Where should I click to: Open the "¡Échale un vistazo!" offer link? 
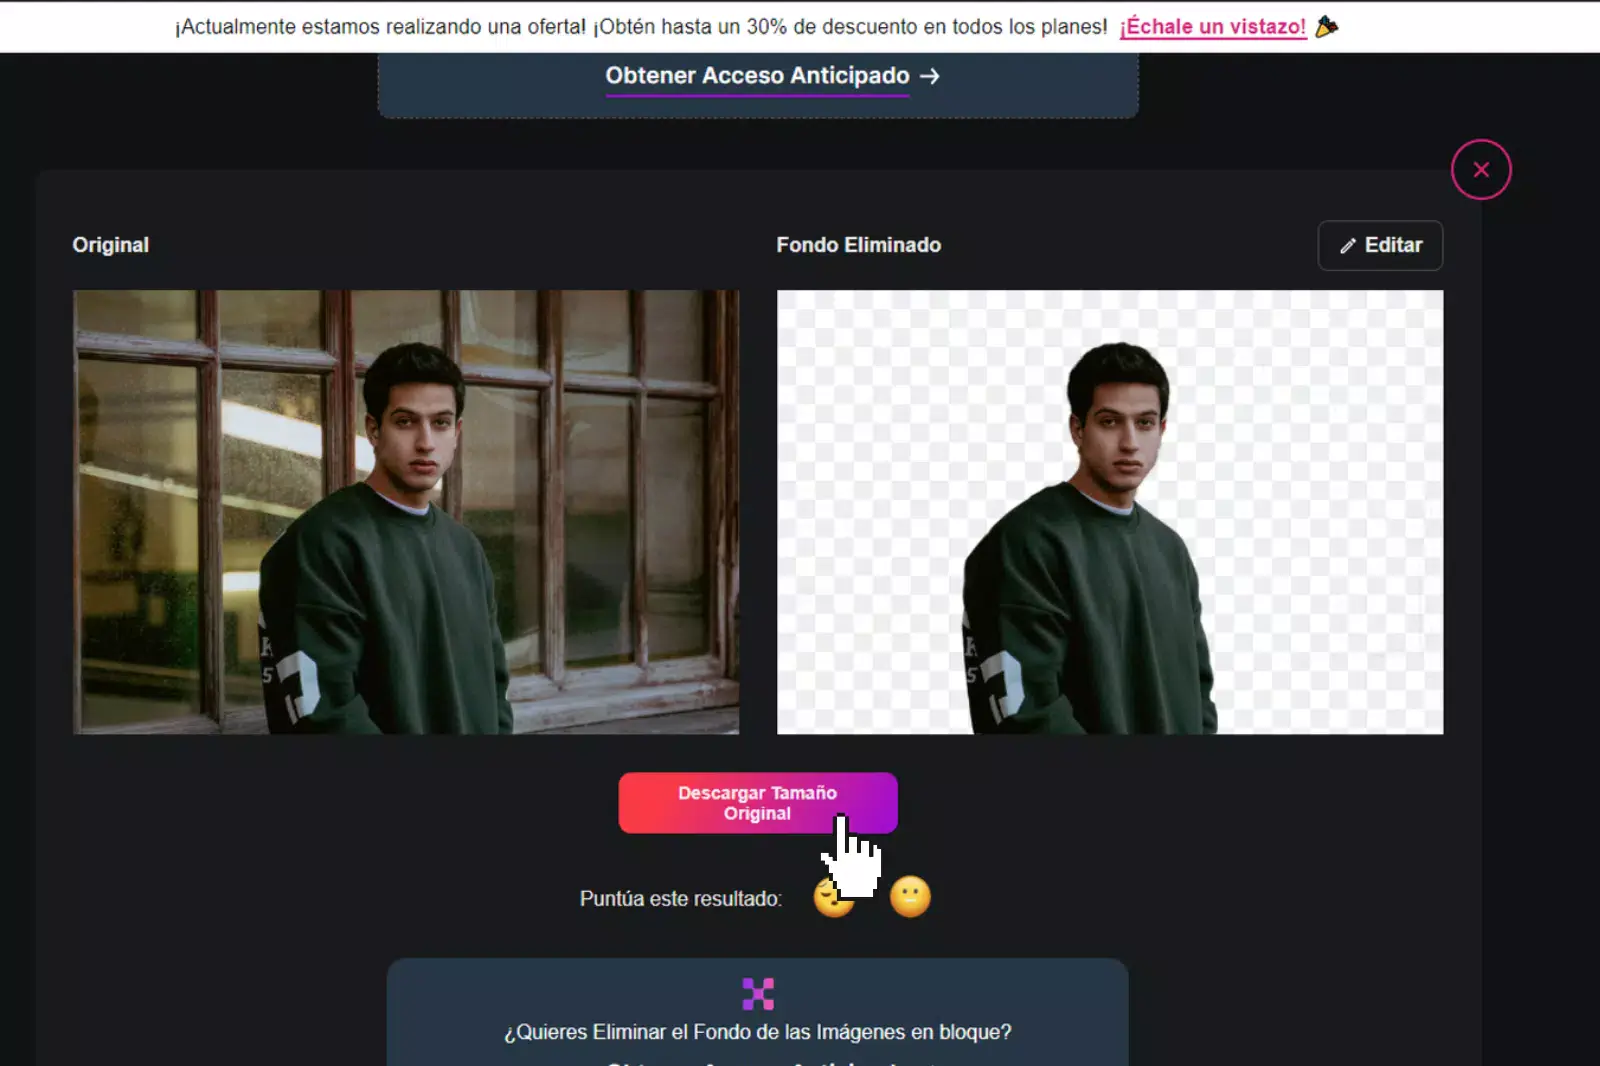(x=1212, y=27)
